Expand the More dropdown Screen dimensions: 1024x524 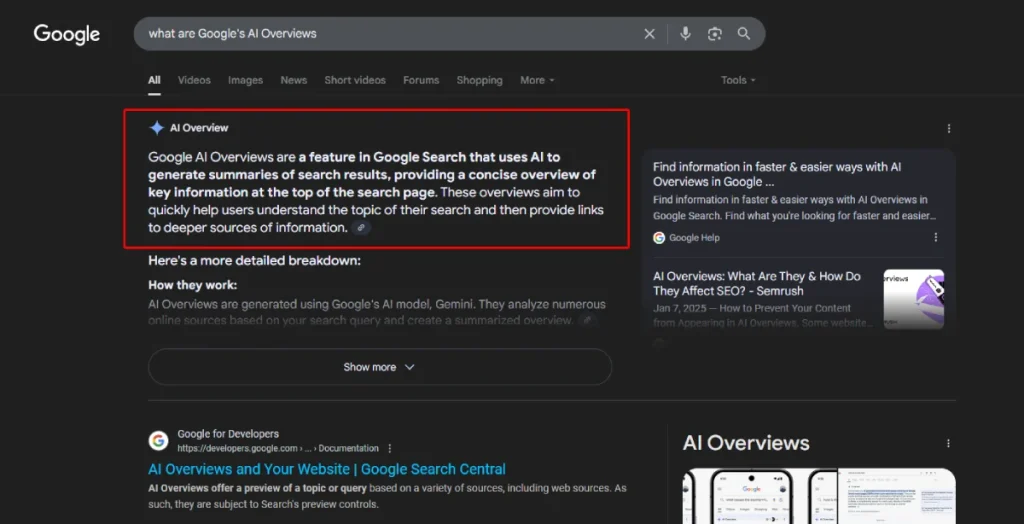pyautogui.click(x=537, y=80)
